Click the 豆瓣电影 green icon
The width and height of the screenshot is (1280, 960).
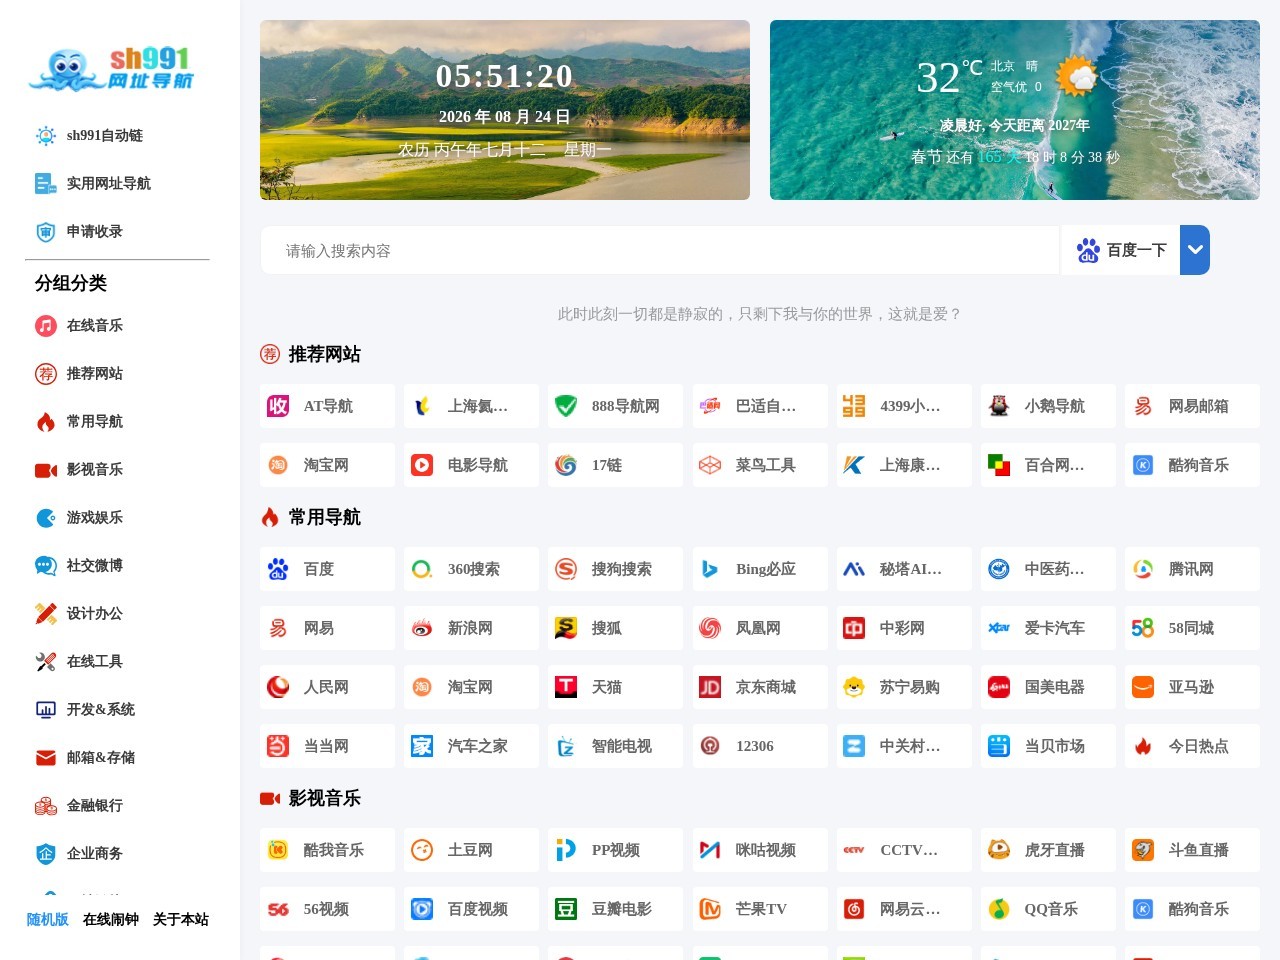(x=566, y=909)
